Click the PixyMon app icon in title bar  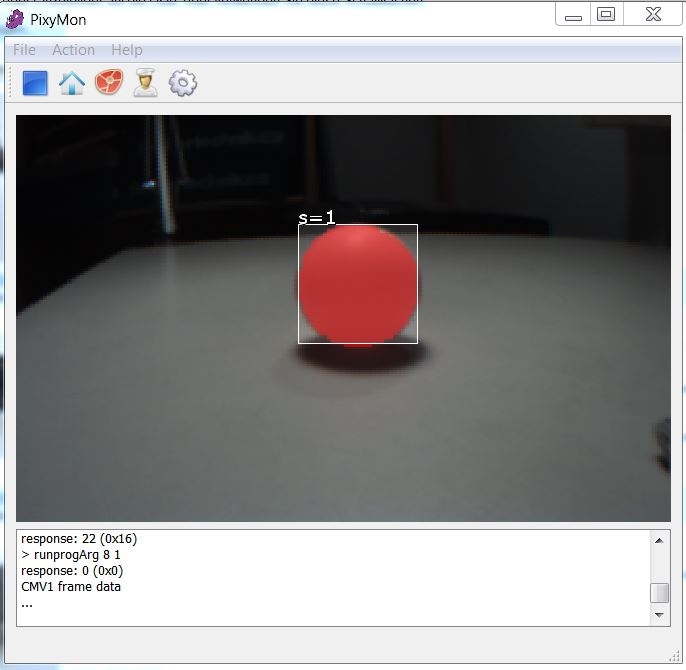click(x=15, y=20)
